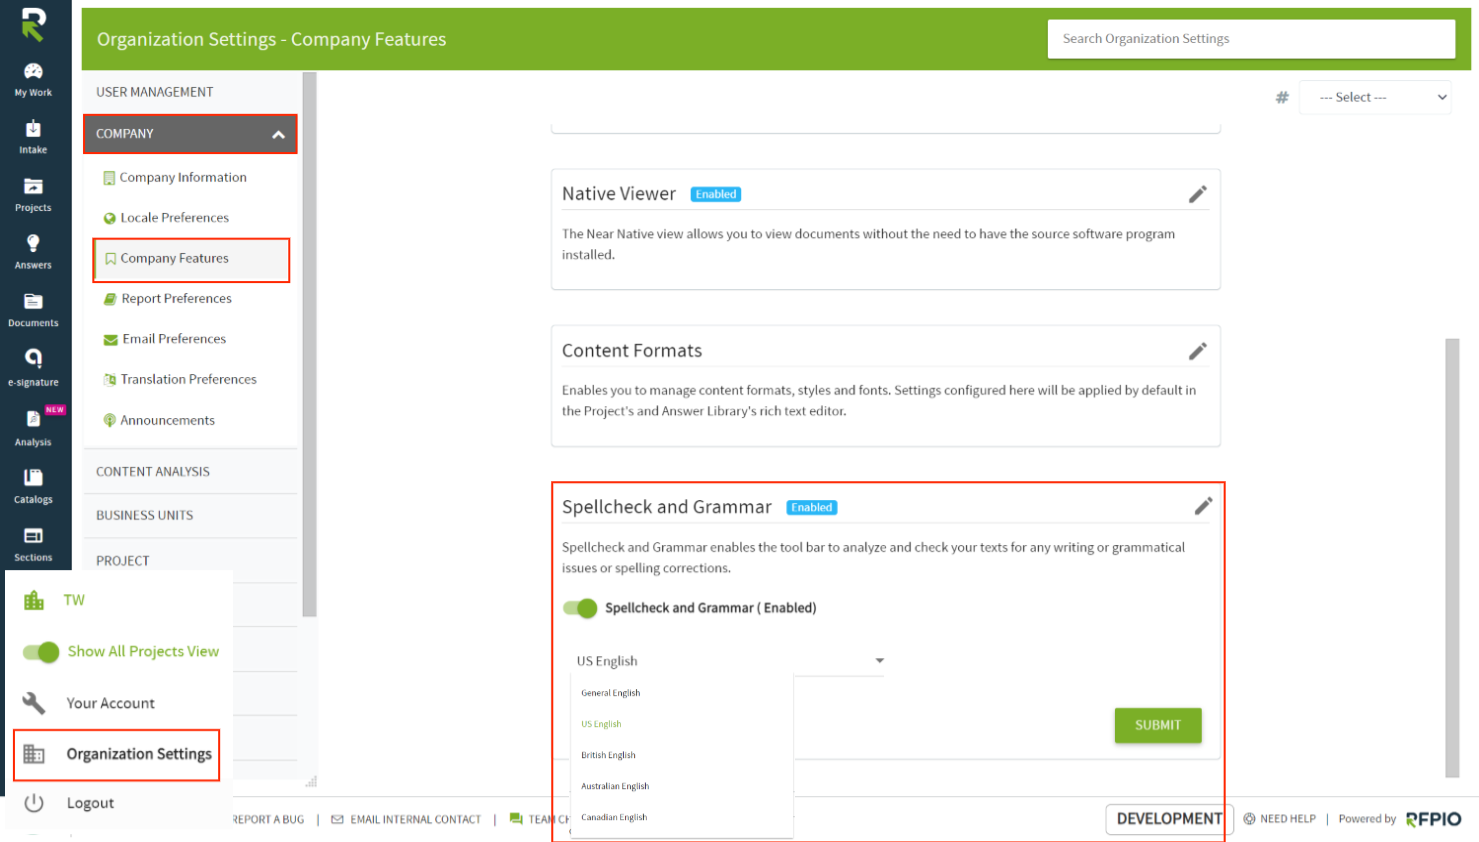Screen dimensions: 1479x842
Task: Open Locale Preferences page
Action: click(x=175, y=218)
